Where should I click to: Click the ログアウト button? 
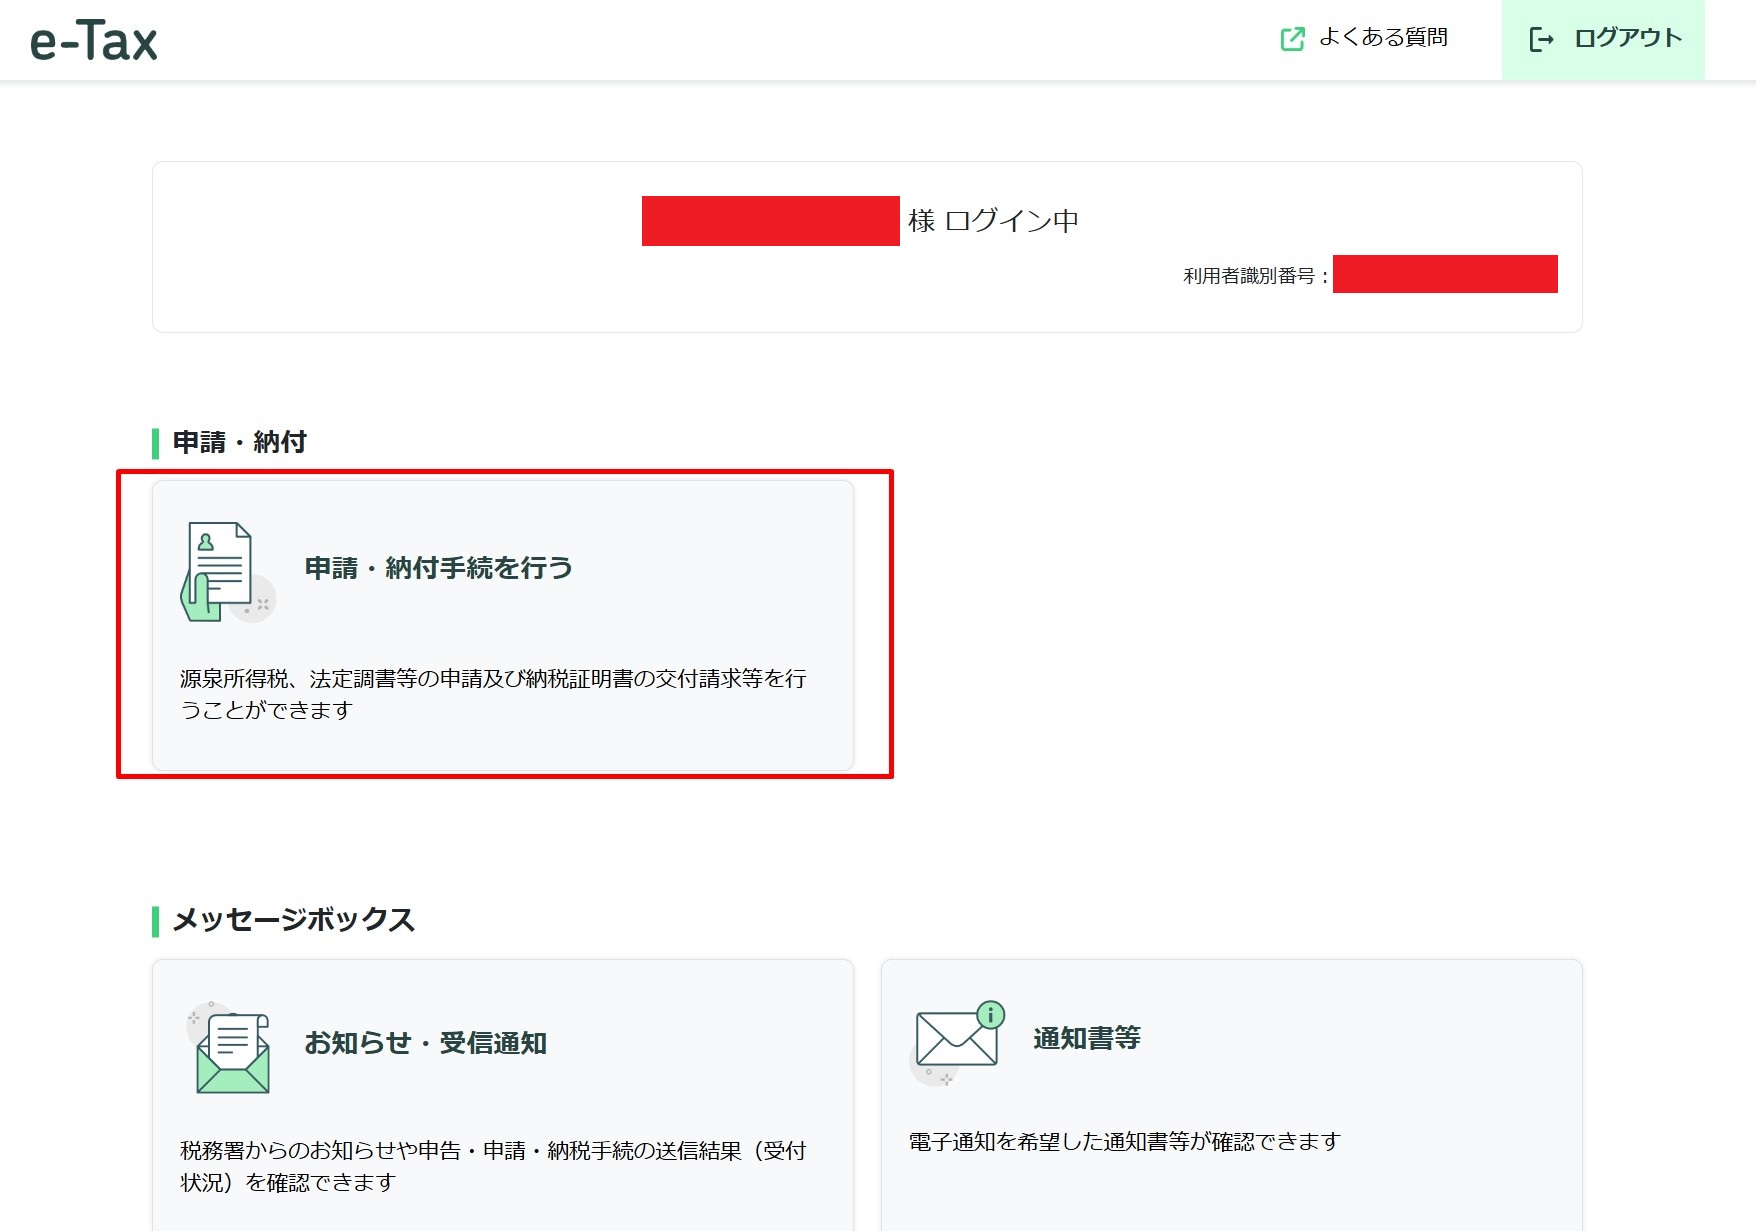click(1625, 38)
